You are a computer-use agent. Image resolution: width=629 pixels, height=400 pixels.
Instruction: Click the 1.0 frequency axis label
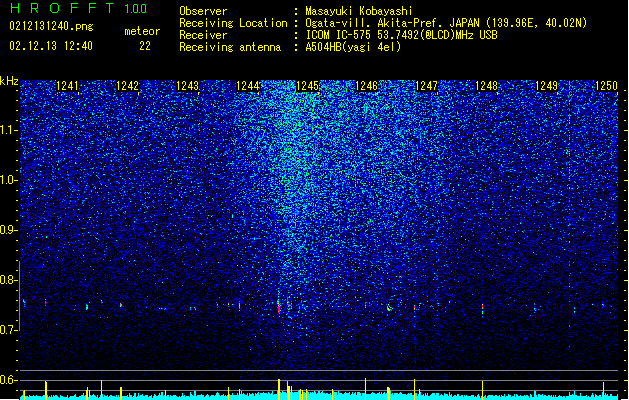9,180
